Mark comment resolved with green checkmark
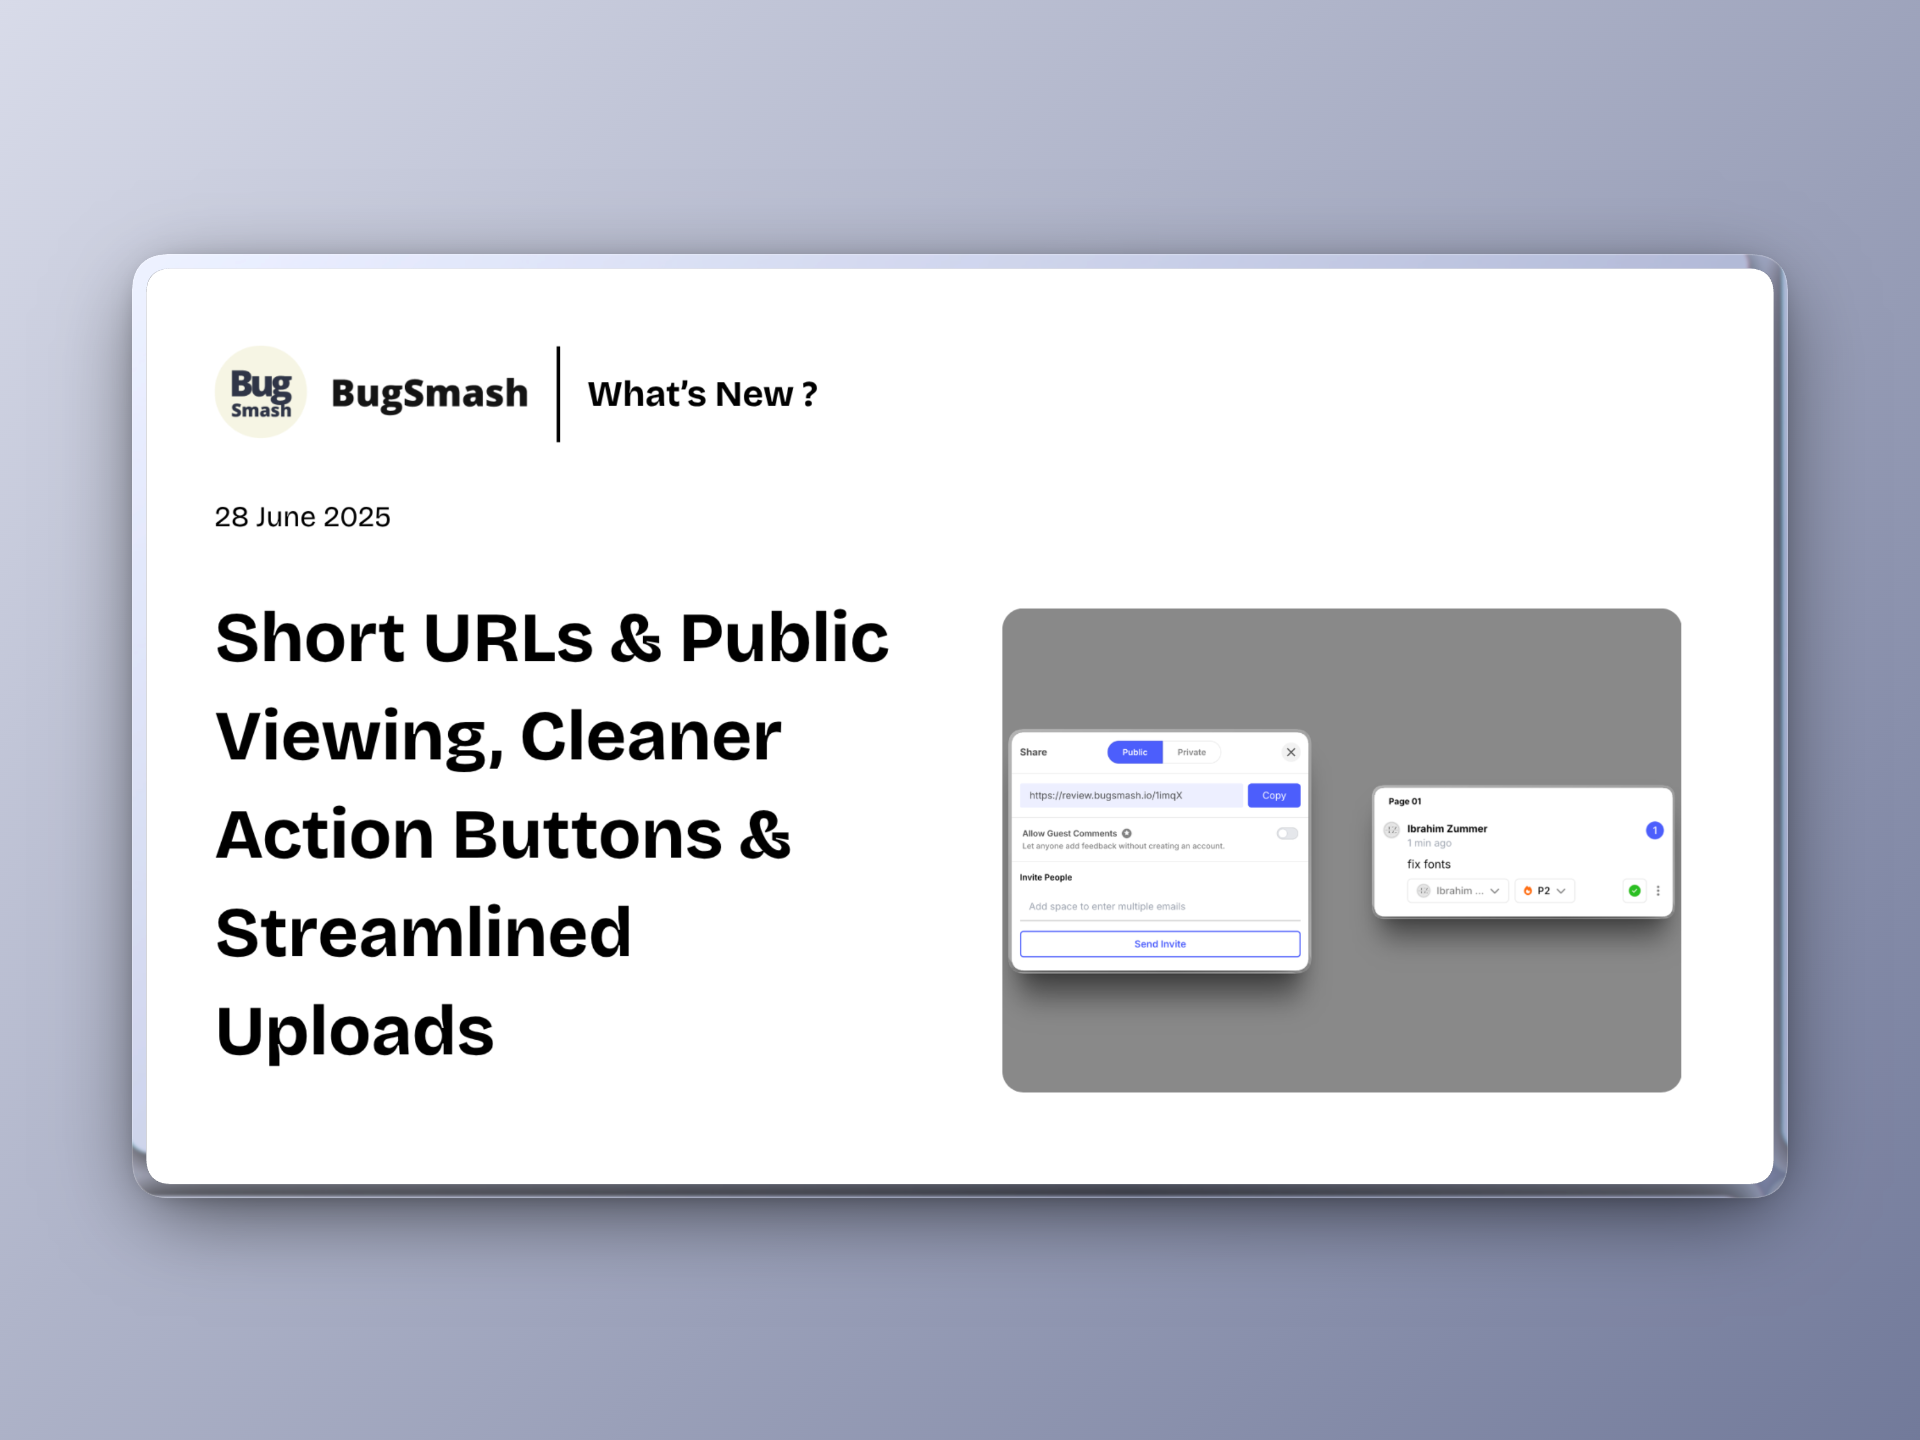 1634,890
